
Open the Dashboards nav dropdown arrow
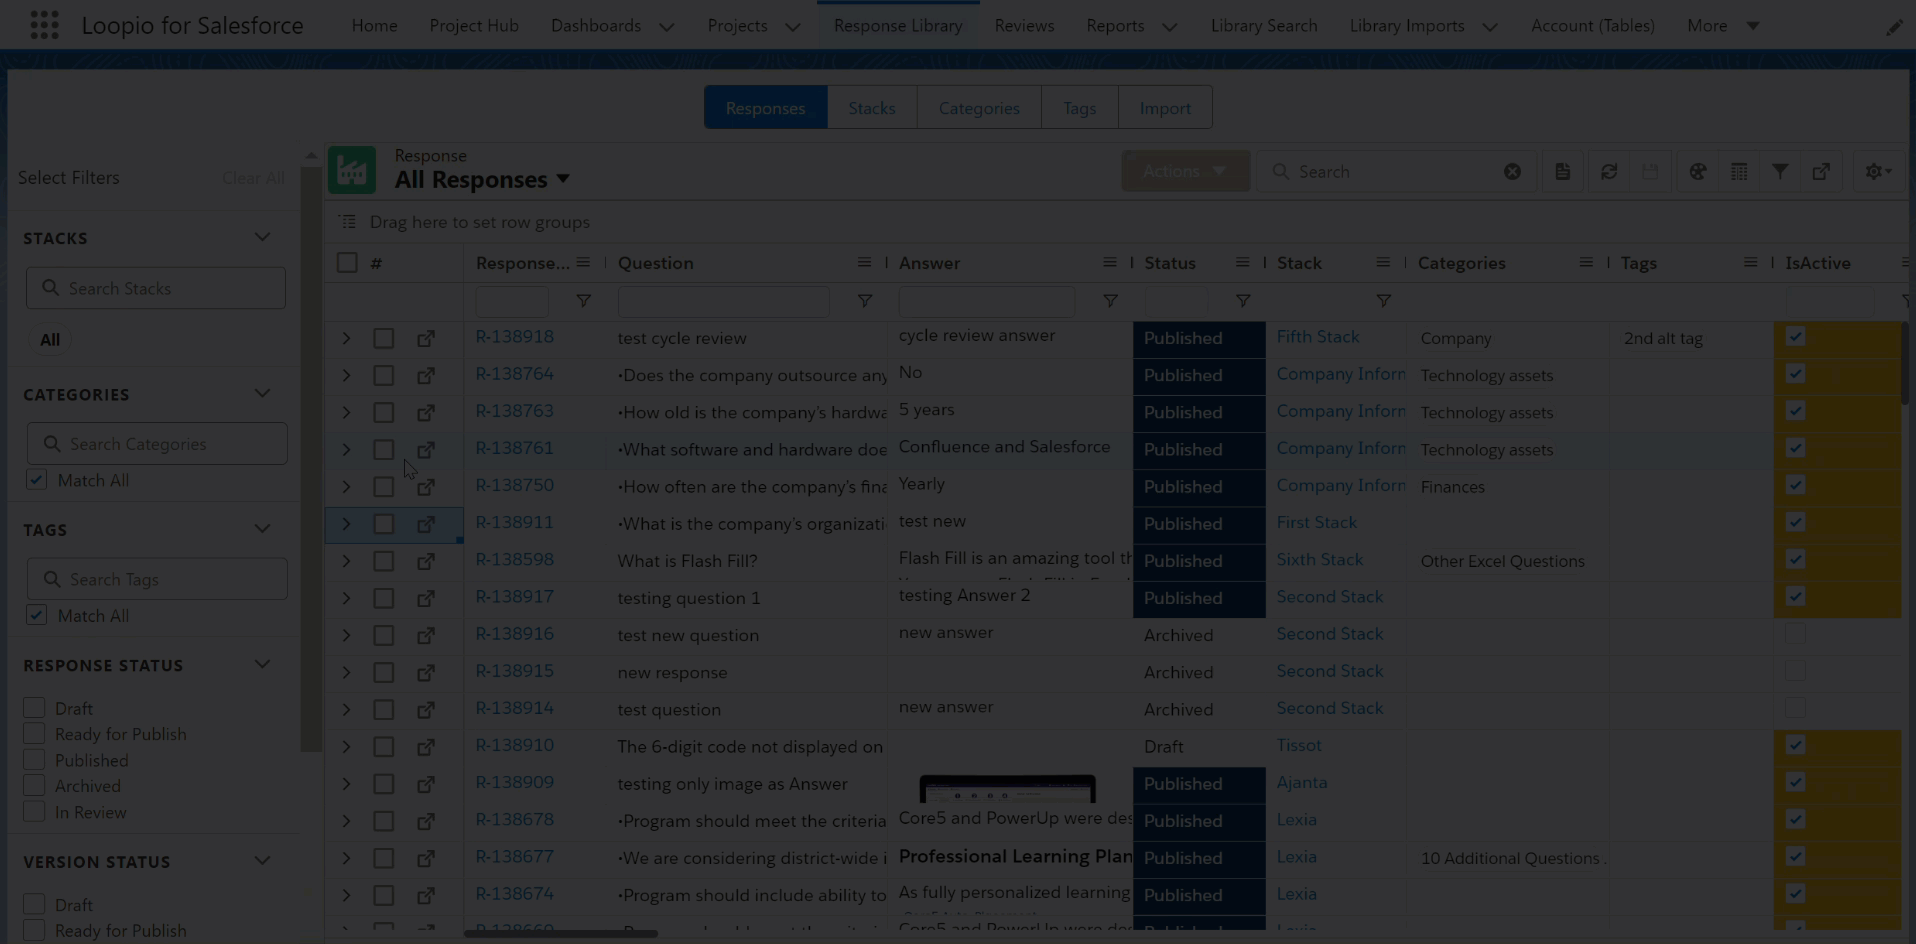666,26
